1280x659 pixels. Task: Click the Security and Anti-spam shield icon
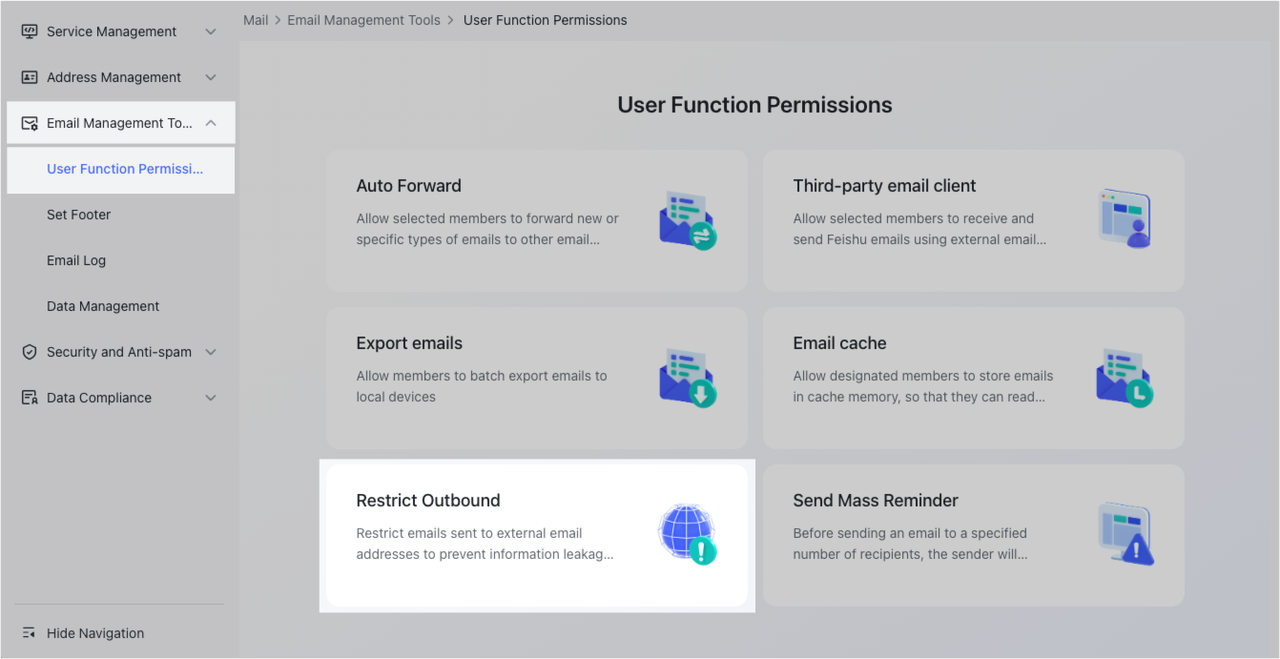(29, 352)
